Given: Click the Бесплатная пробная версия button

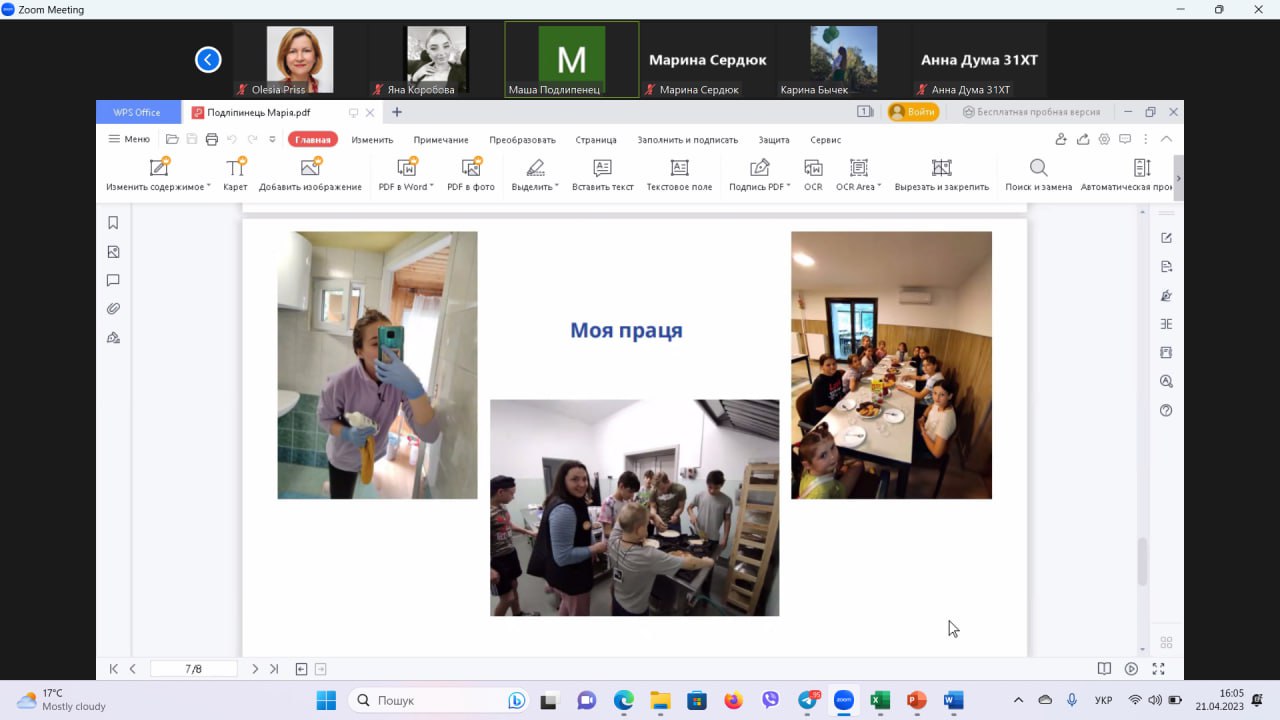Looking at the screenshot, I should pos(1031,112).
